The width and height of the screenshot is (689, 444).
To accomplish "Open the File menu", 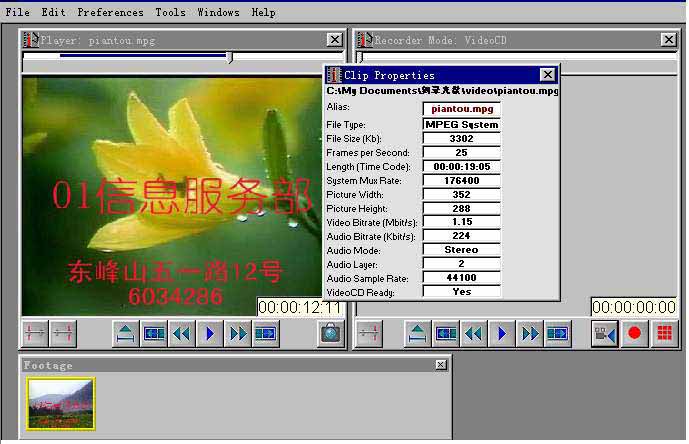I will [18, 12].
